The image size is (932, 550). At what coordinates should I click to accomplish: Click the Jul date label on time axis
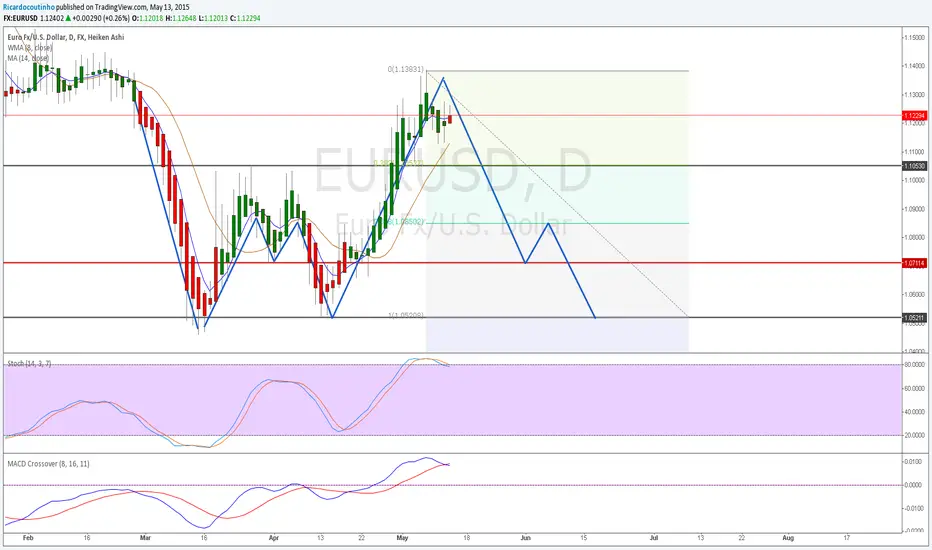[x=654, y=538]
